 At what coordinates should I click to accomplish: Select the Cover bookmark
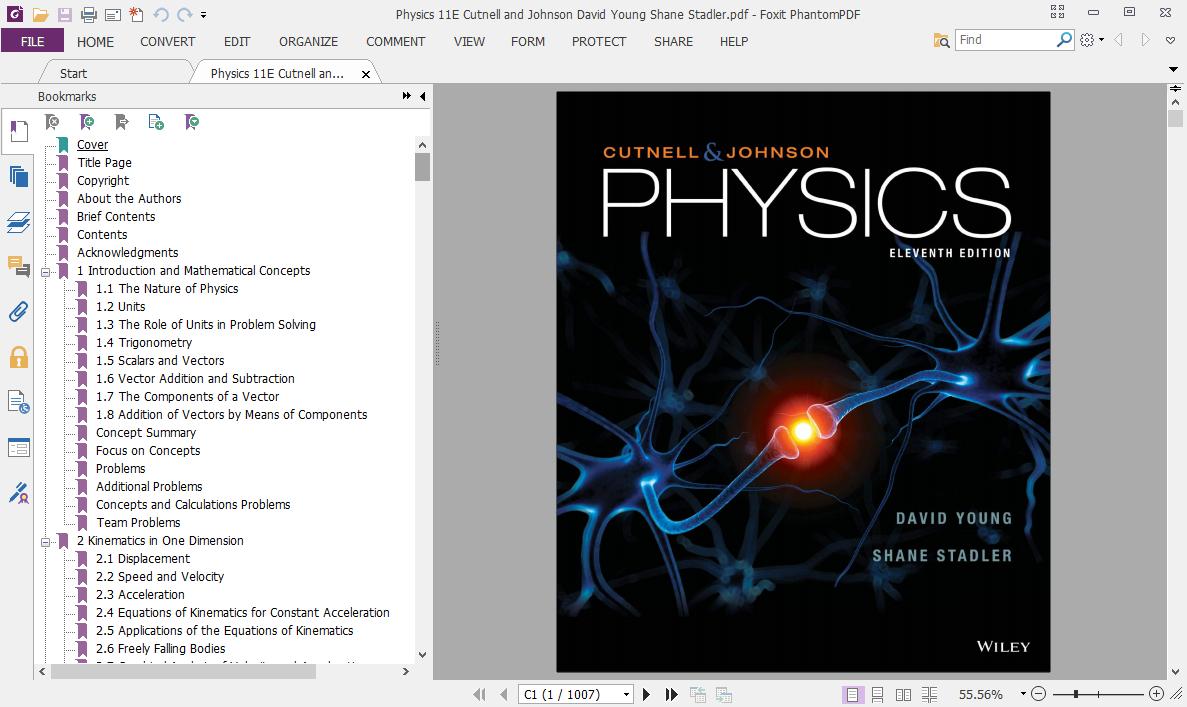tap(92, 145)
